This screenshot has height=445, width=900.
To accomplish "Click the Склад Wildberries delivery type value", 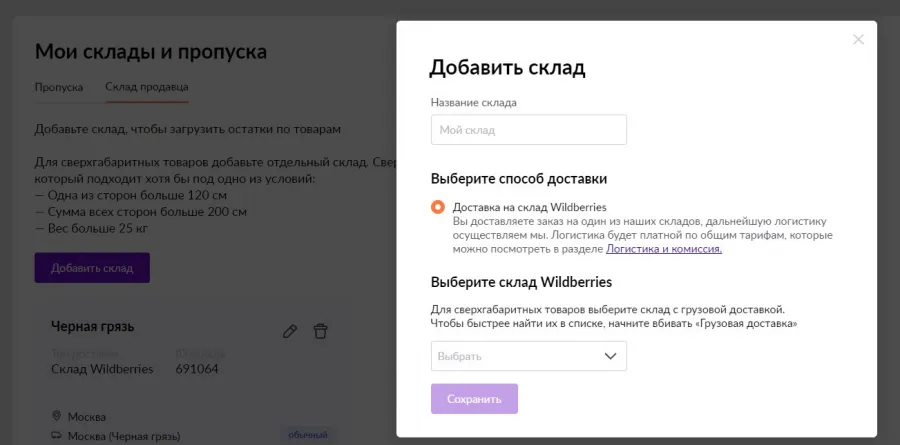I will (x=102, y=369).
